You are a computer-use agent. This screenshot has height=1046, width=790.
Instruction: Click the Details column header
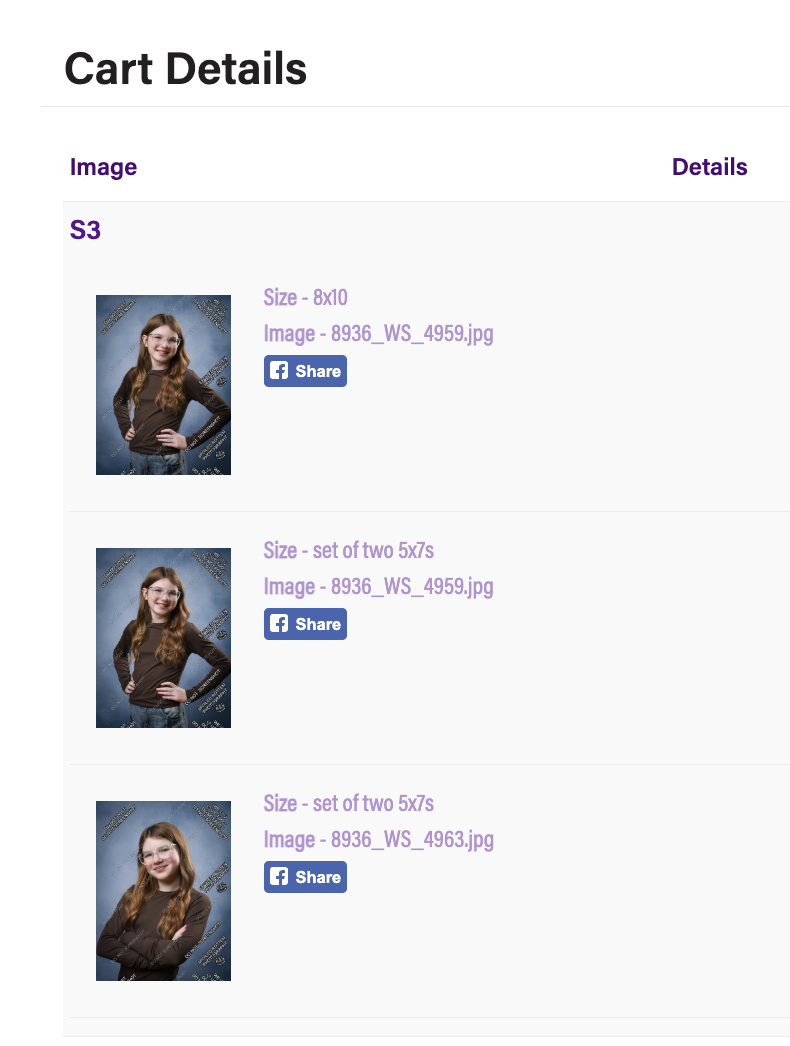click(709, 167)
